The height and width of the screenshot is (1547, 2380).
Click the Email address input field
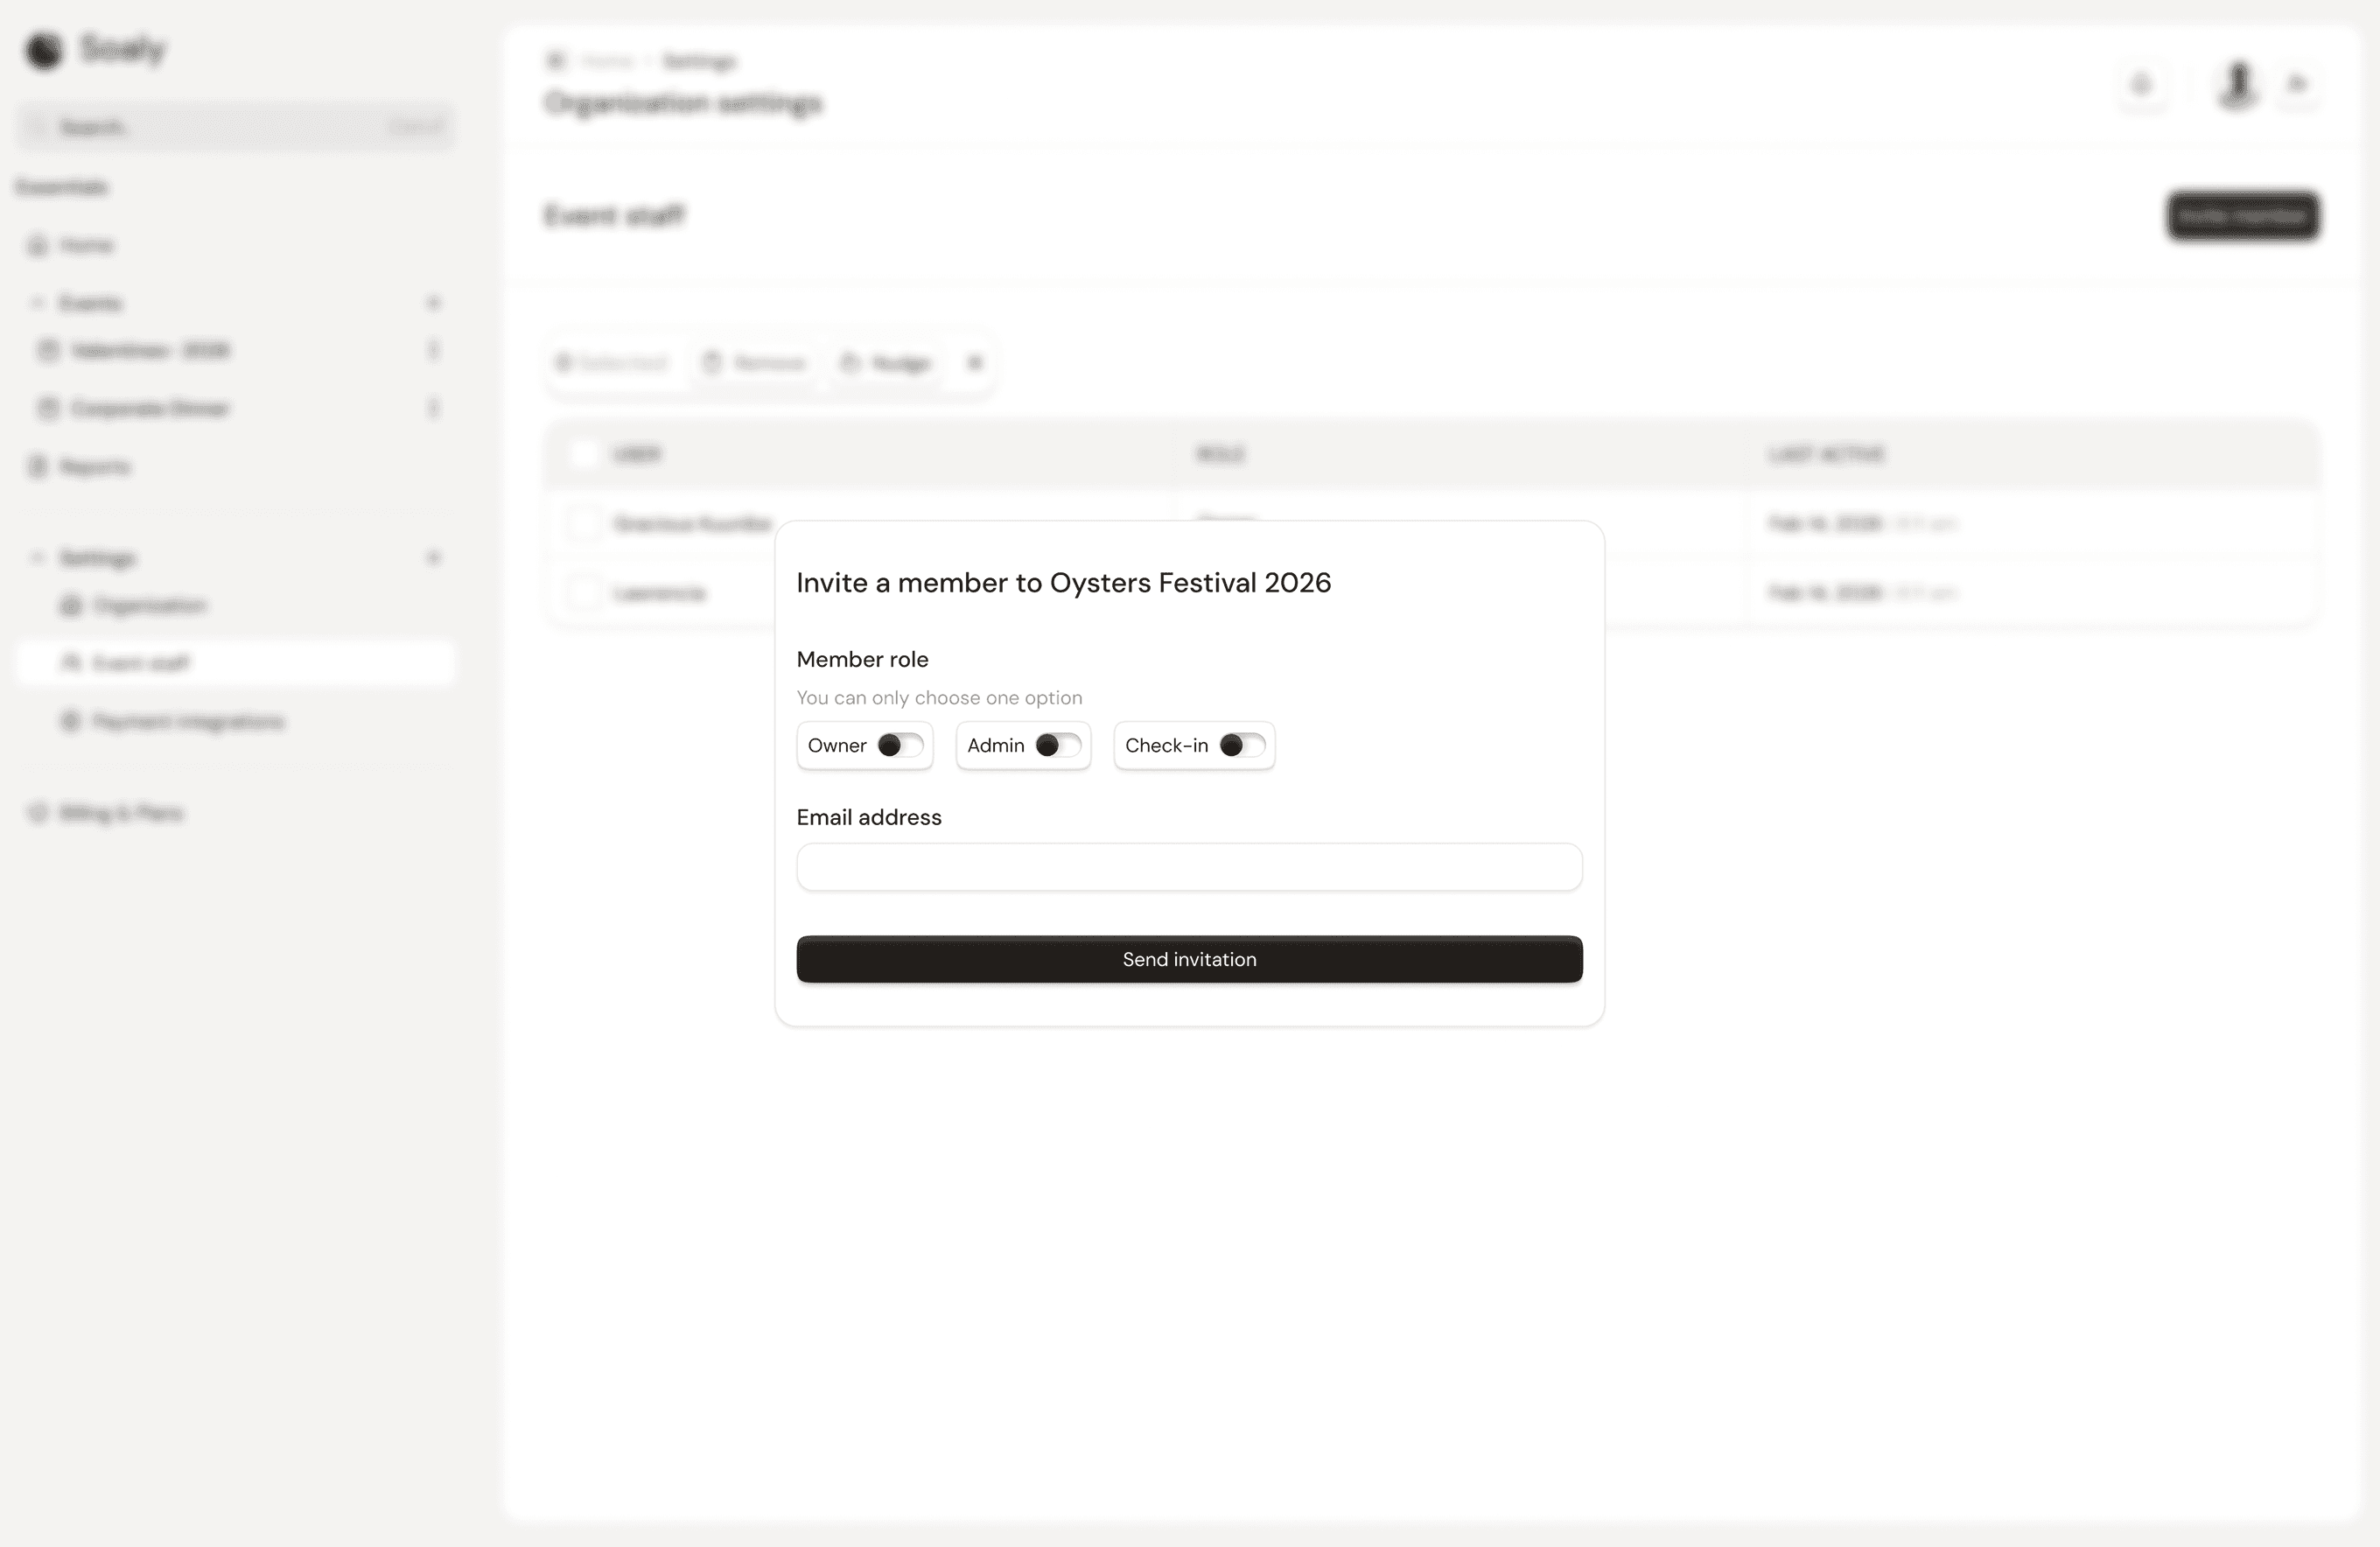click(1189, 867)
